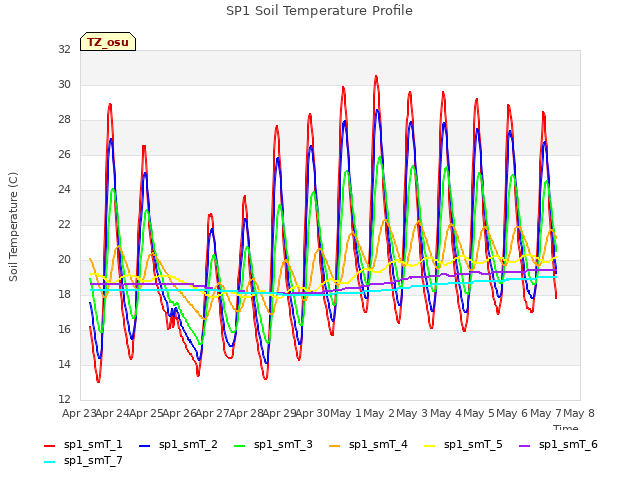The height and width of the screenshot is (480, 640).
Task: Click the May 2 x-axis tick label
Action: [379, 413]
